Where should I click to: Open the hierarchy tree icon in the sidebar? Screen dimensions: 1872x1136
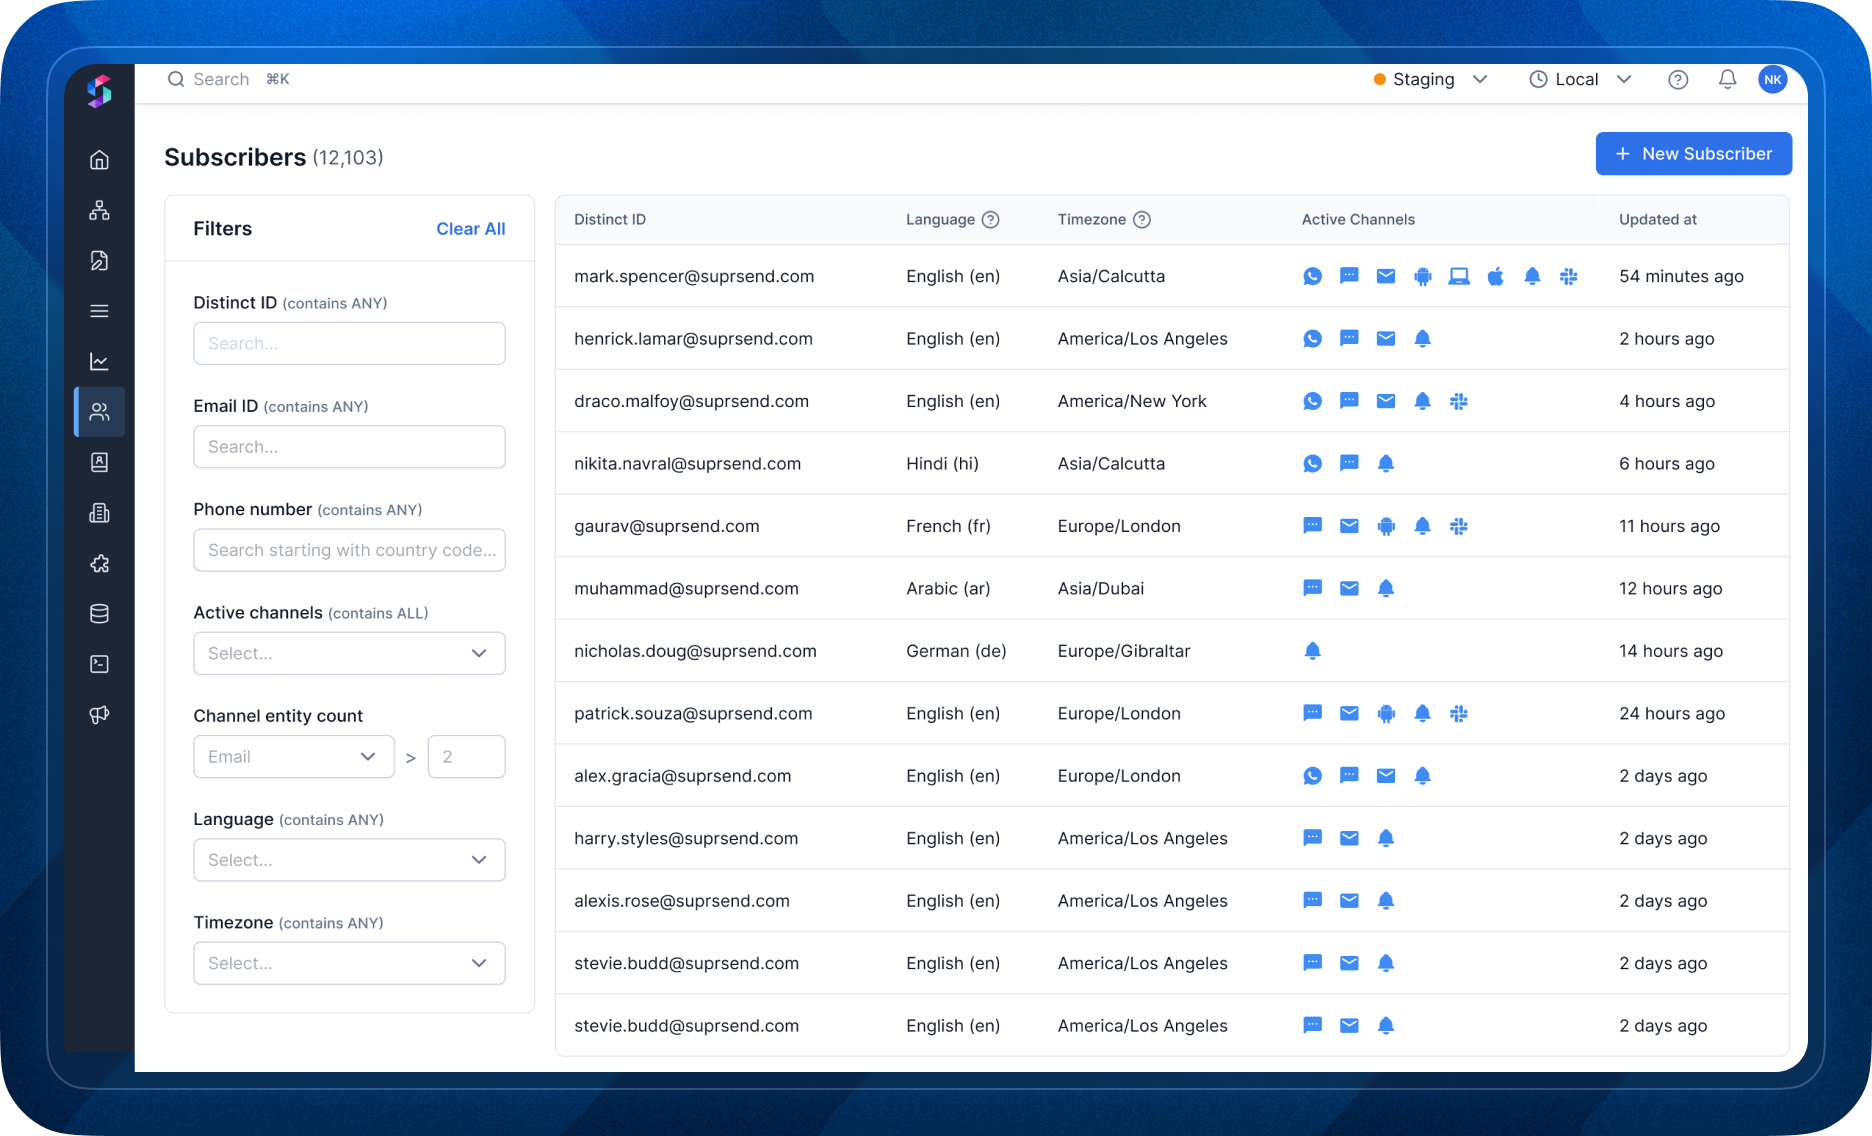click(x=99, y=210)
